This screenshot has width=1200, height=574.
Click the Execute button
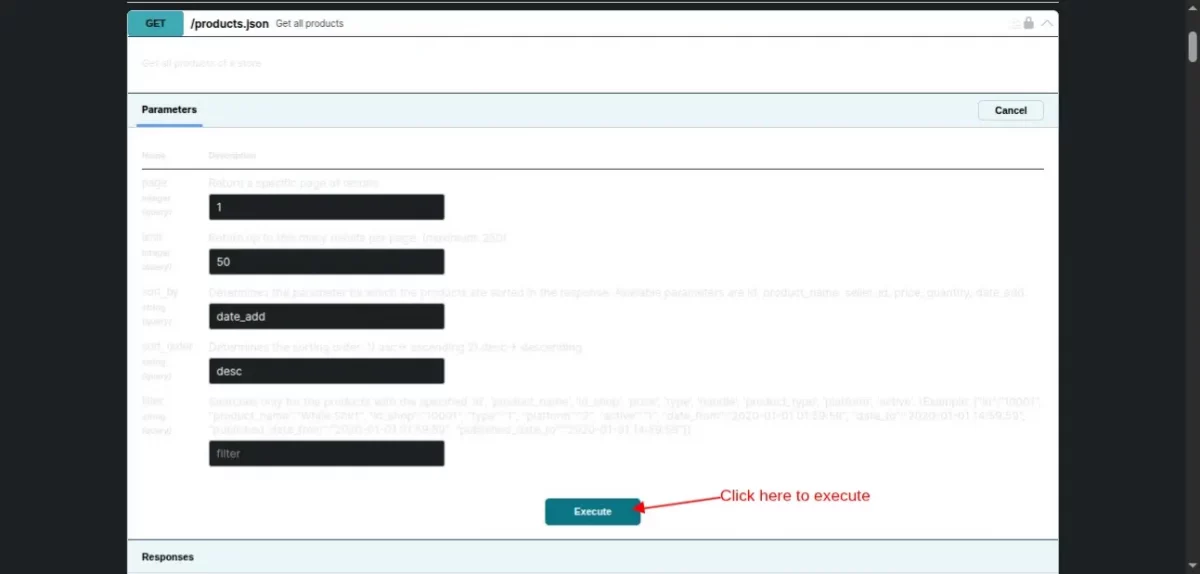[x=592, y=511]
